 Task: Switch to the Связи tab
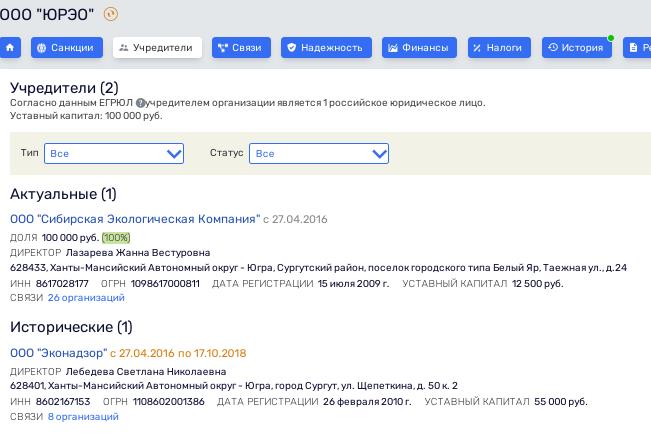[241, 48]
